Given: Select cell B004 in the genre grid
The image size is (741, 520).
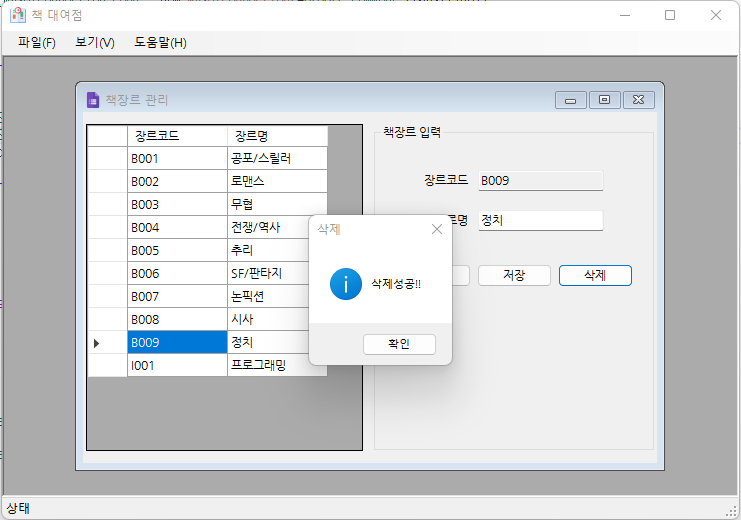Looking at the screenshot, I should pyautogui.click(x=177, y=227).
